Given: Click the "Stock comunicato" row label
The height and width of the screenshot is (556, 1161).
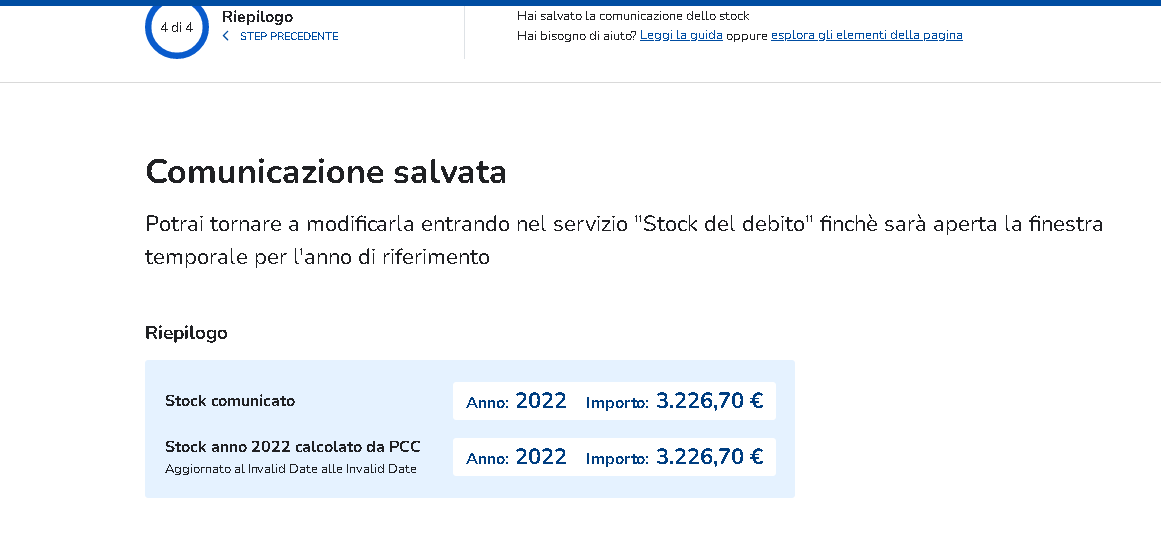Looking at the screenshot, I should (x=230, y=401).
